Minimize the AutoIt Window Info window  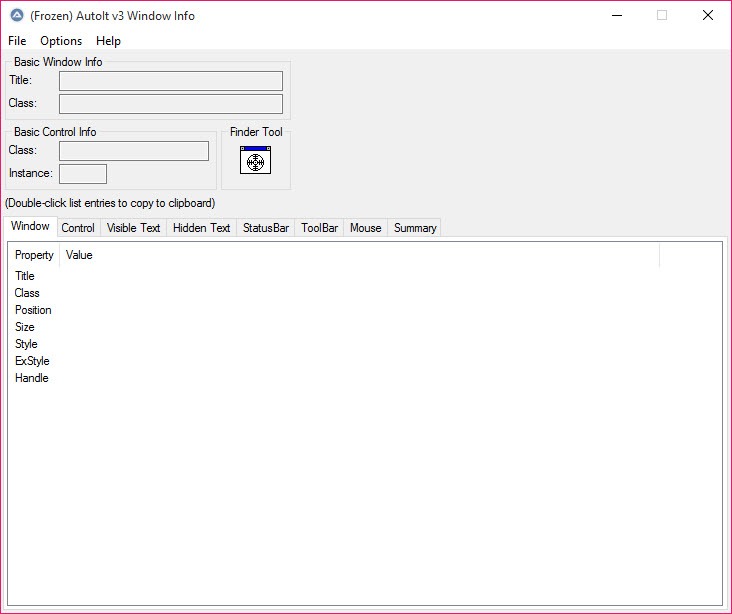coord(617,15)
